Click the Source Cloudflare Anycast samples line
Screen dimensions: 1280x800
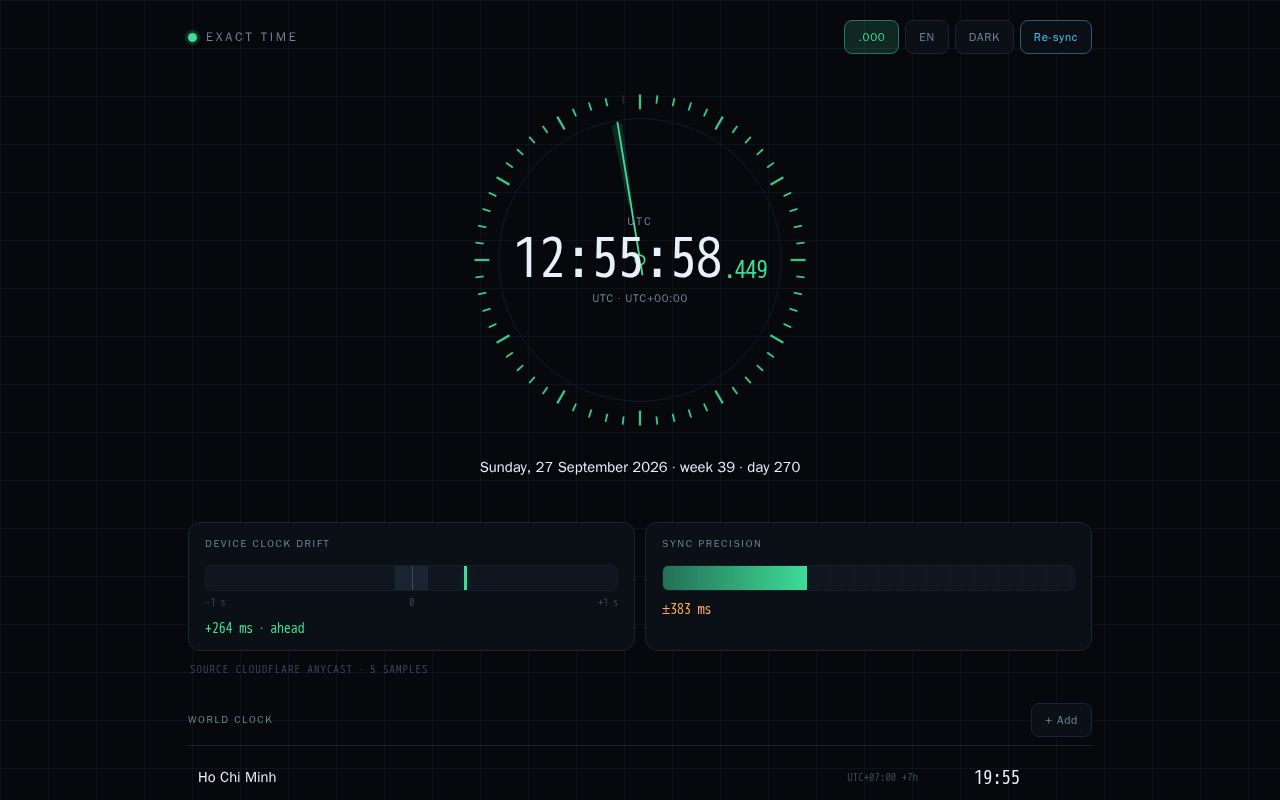[309, 669]
